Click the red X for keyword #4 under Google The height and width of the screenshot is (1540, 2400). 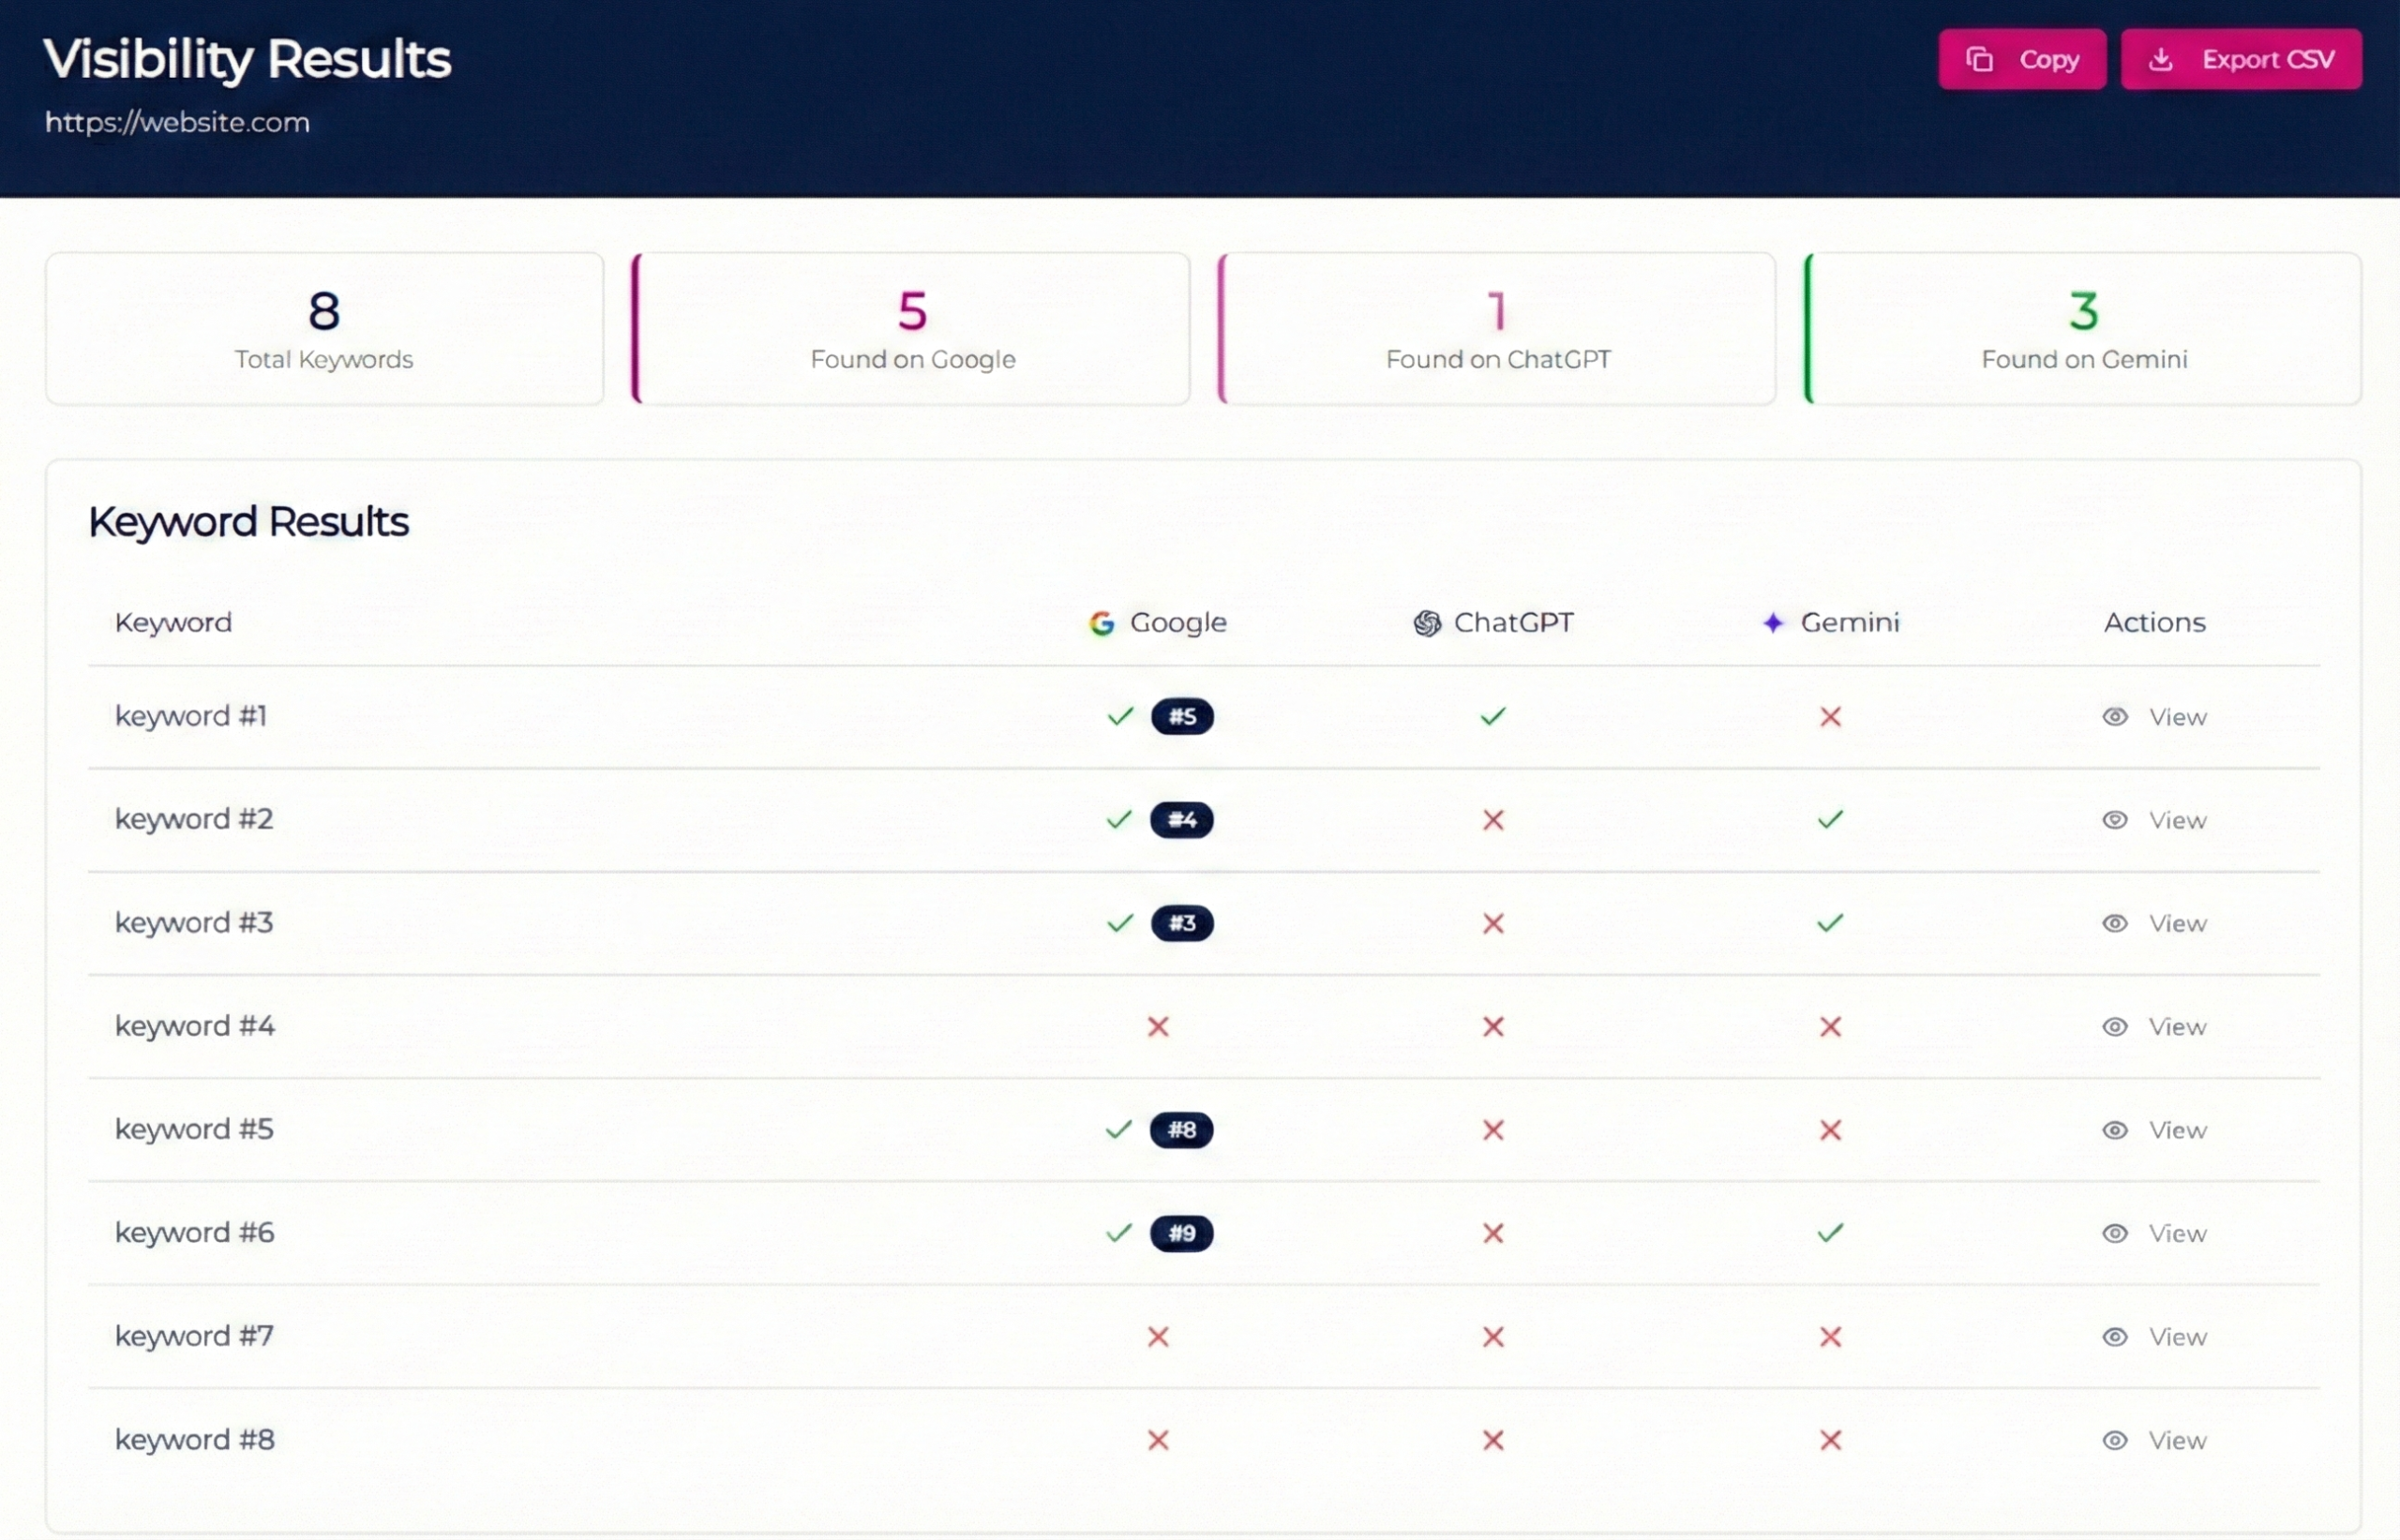1158,1026
